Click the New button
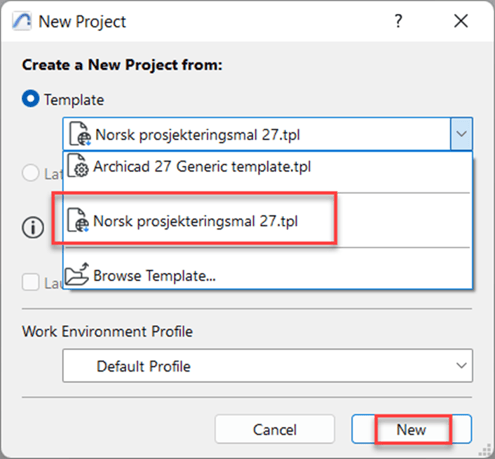The image size is (495, 459). 412,429
